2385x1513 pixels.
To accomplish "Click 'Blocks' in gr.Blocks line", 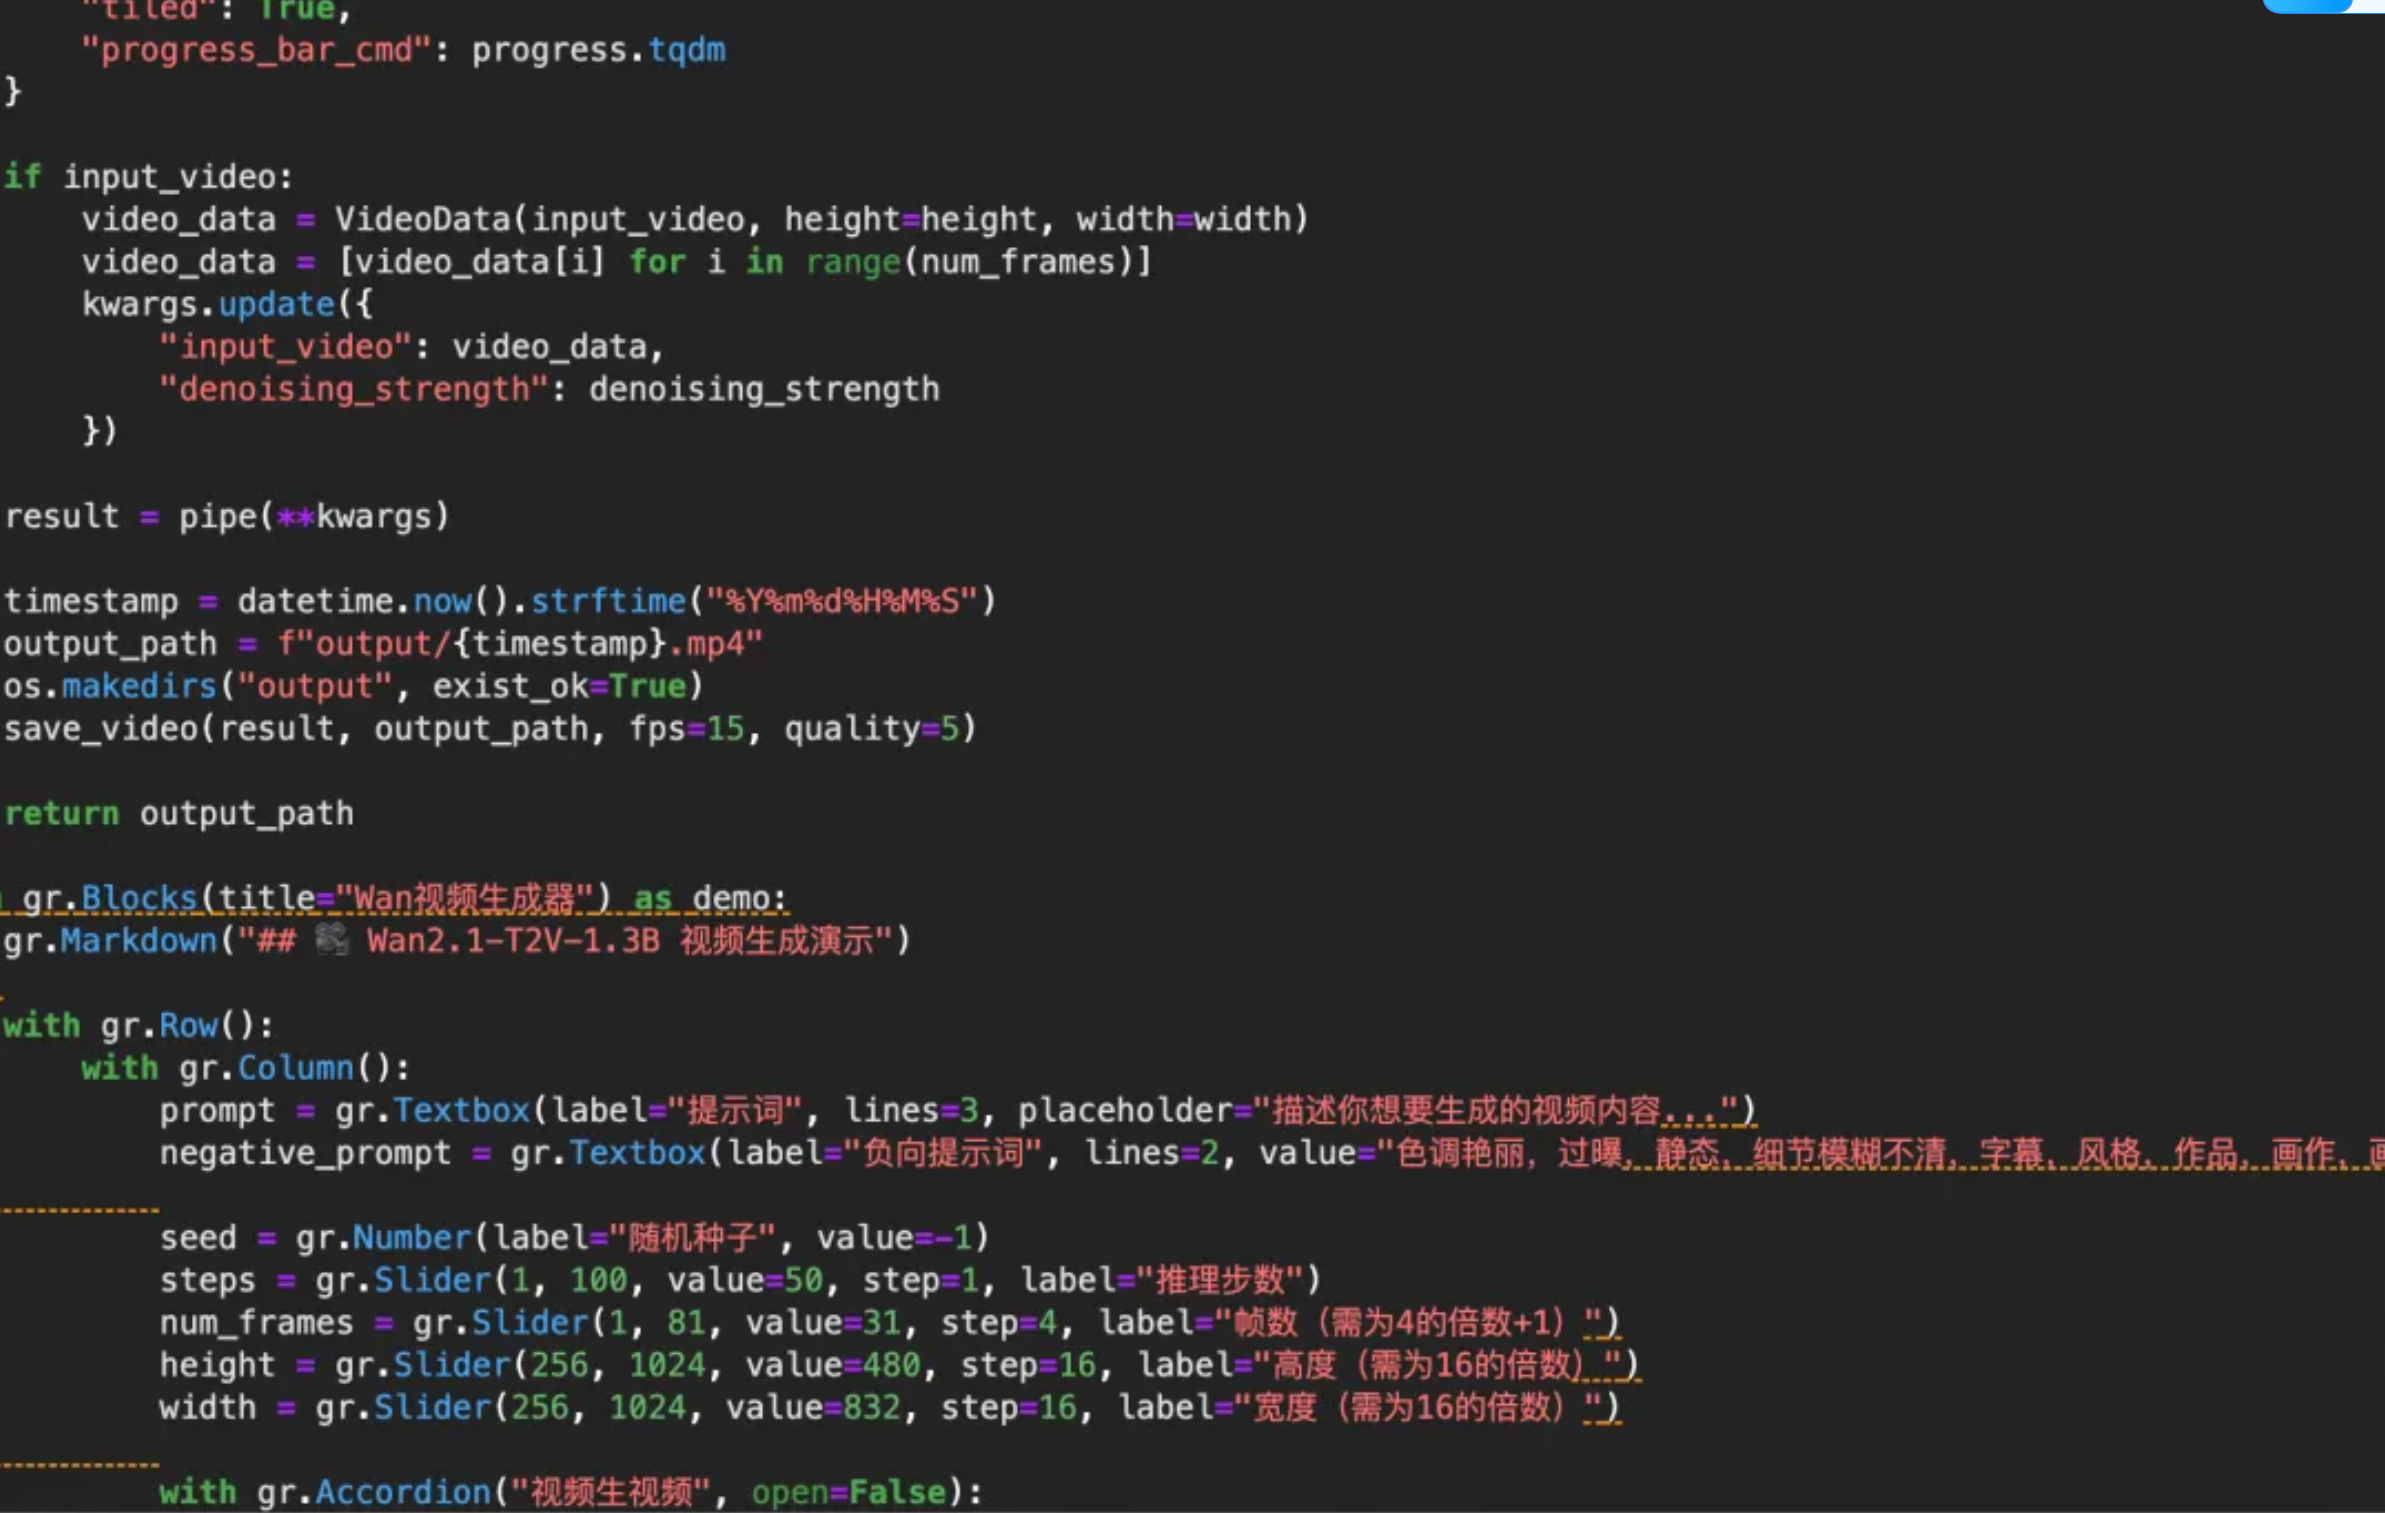I will 139,898.
